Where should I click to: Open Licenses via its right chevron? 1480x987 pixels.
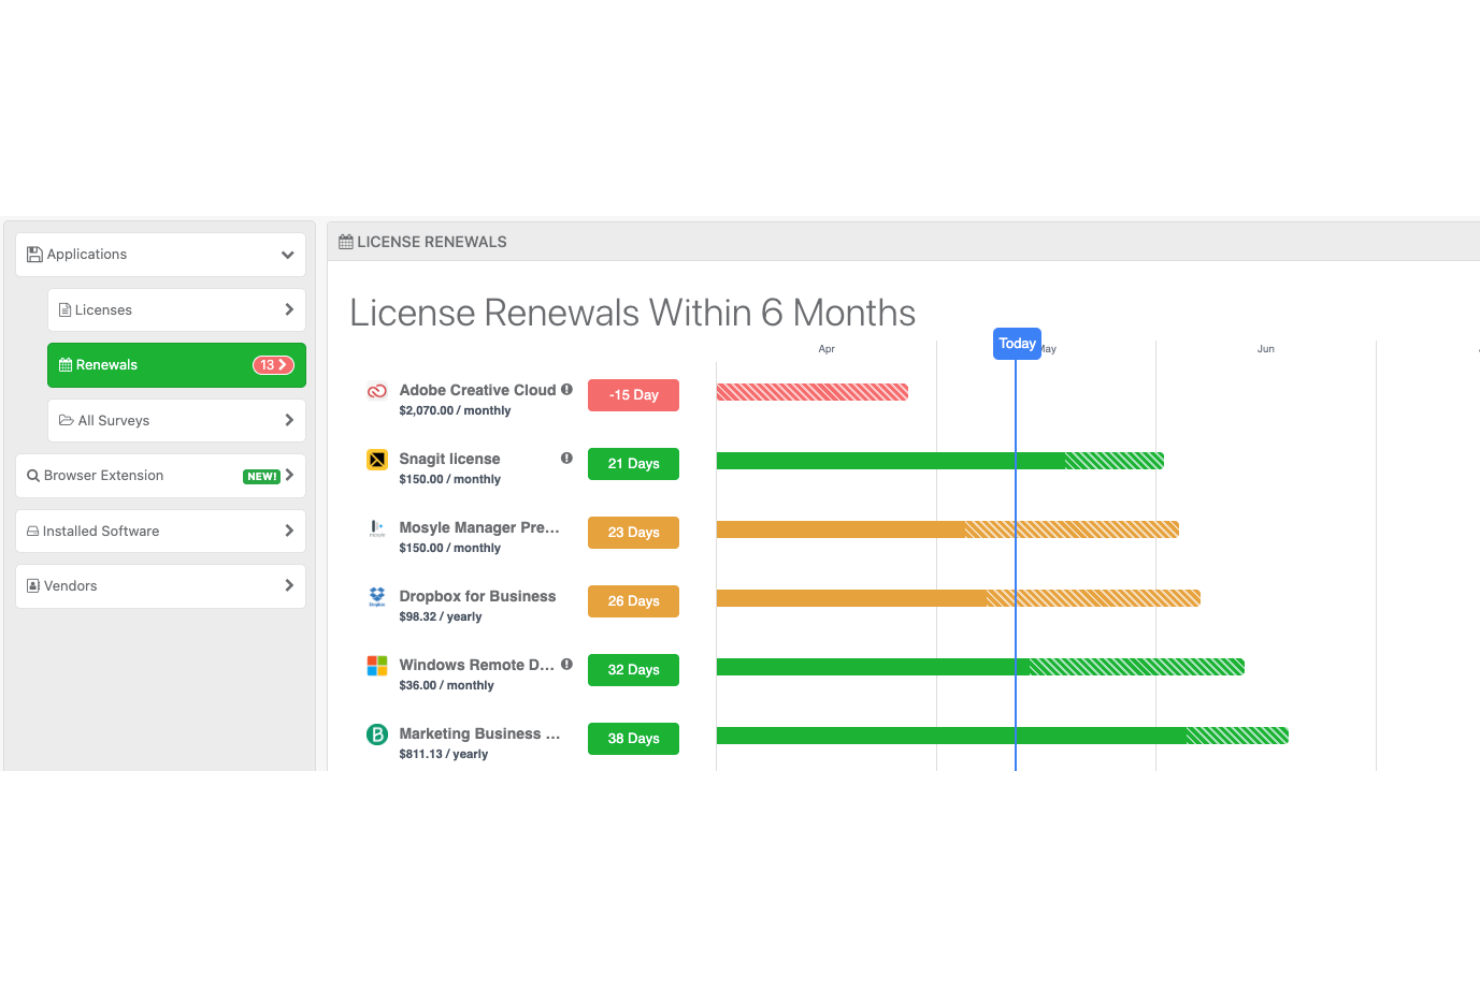[x=289, y=310]
